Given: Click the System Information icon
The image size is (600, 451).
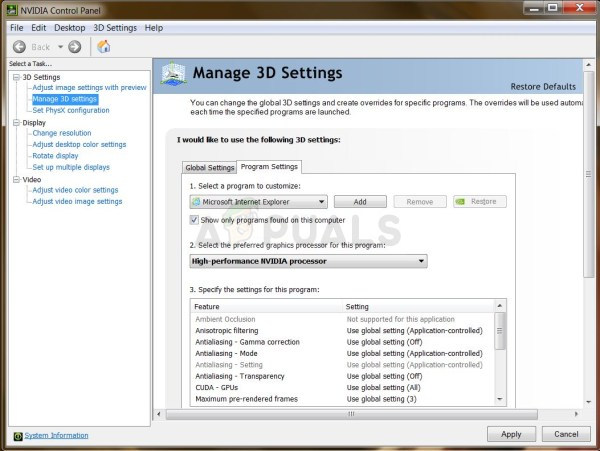Looking at the screenshot, I should [18, 436].
